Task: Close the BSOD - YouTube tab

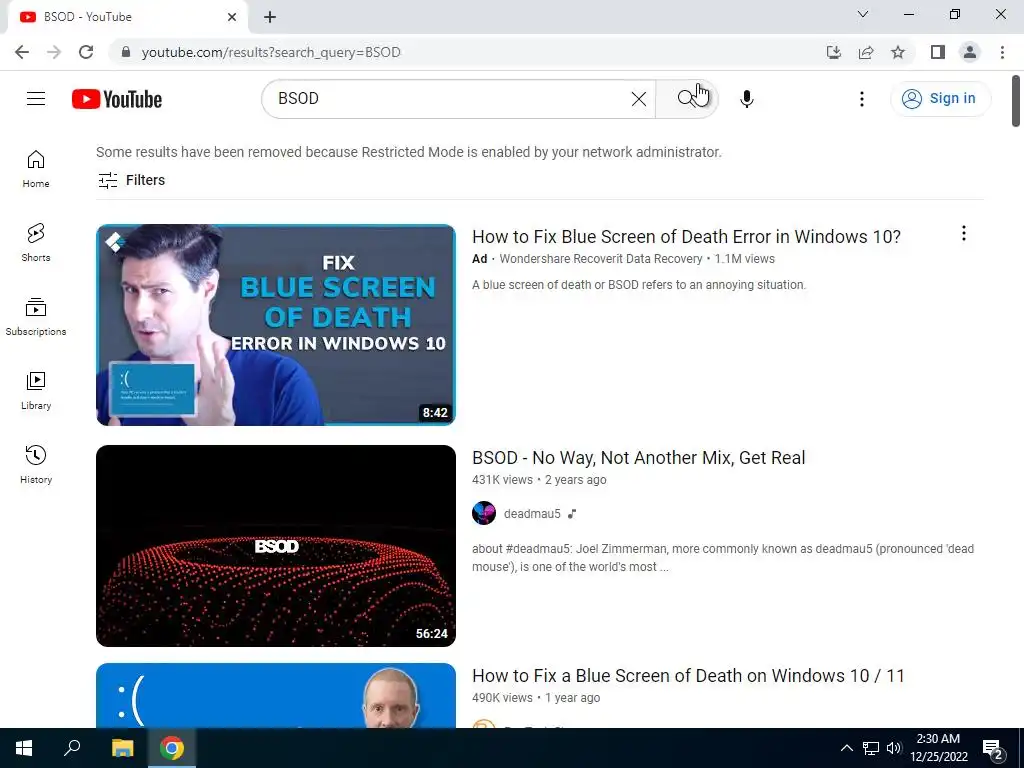Action: click(232, 17)
